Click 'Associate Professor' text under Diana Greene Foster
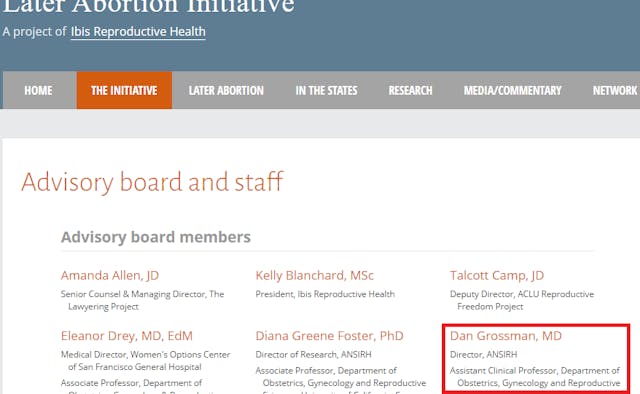Viewport: 640px width, 394px height. point(295,371)
